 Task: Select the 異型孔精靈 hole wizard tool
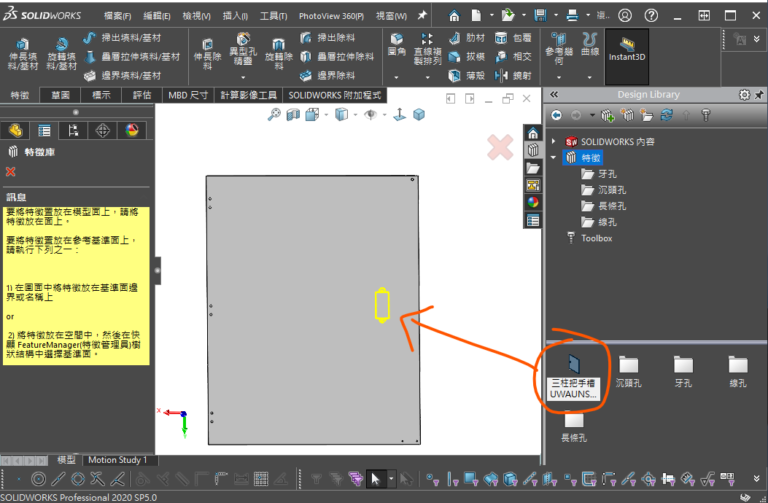click(x=239, y=50)
